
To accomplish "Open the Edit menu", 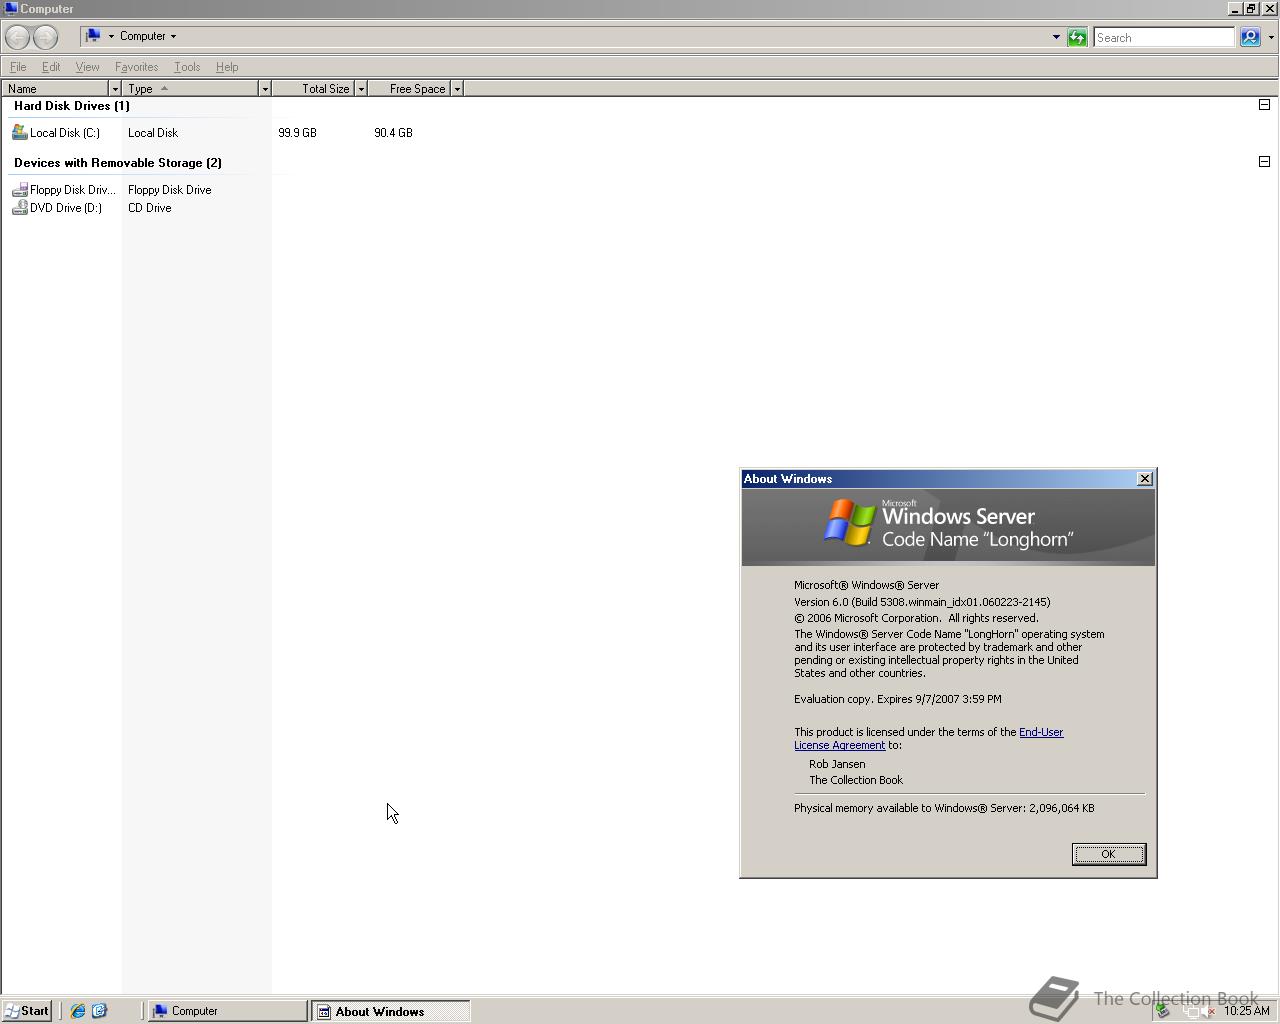I will 50,67.
